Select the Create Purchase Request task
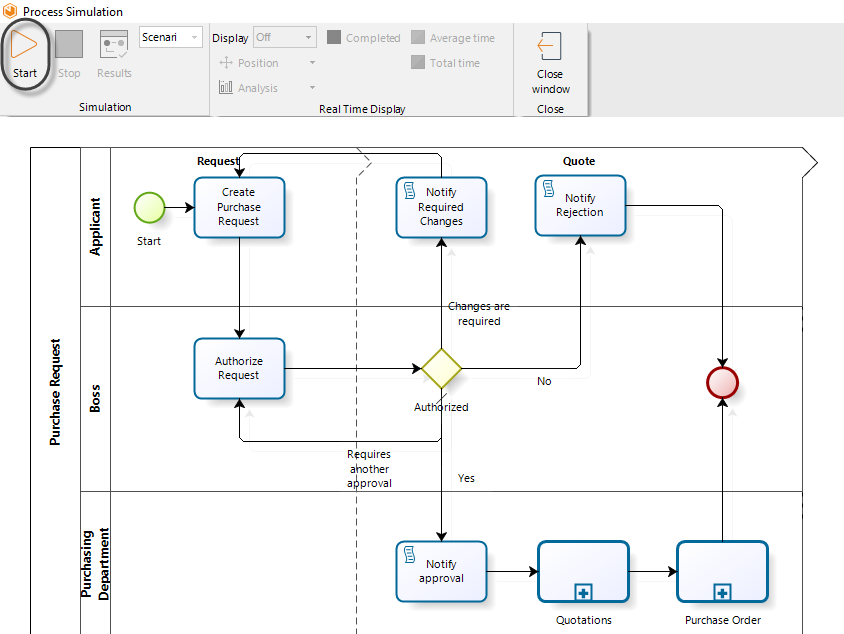Screen dimensions: 844x634 239,207
